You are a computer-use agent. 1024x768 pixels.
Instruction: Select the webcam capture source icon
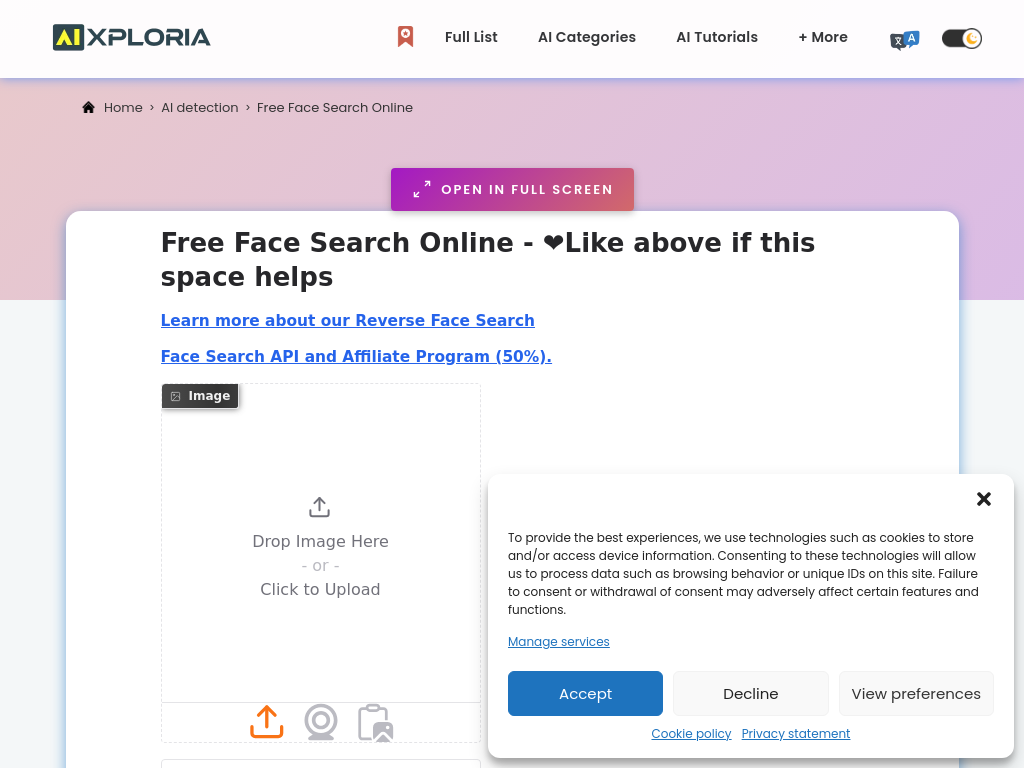coord(320,721)
